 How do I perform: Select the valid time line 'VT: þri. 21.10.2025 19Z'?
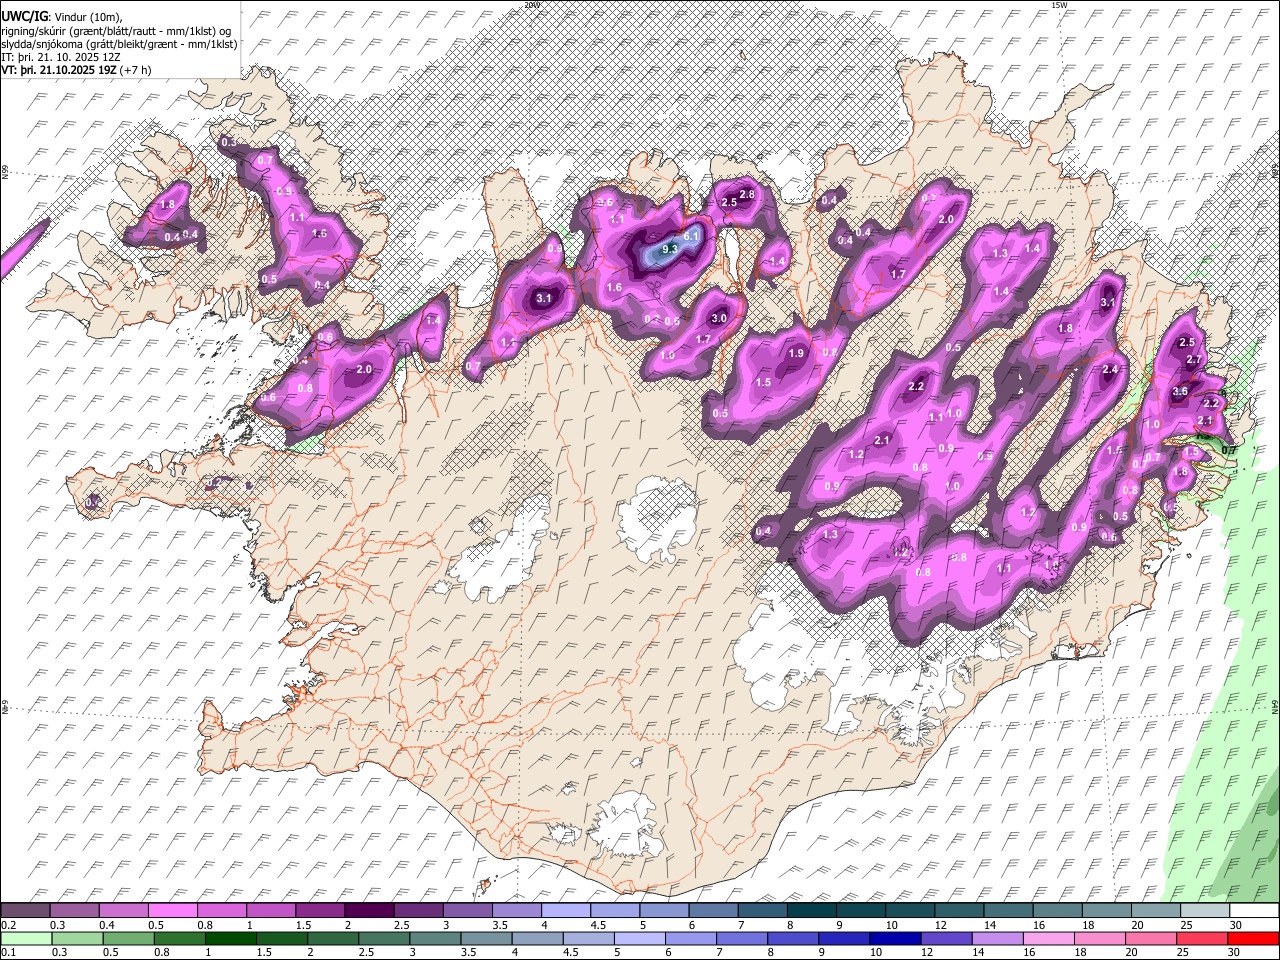click(59, 70)
